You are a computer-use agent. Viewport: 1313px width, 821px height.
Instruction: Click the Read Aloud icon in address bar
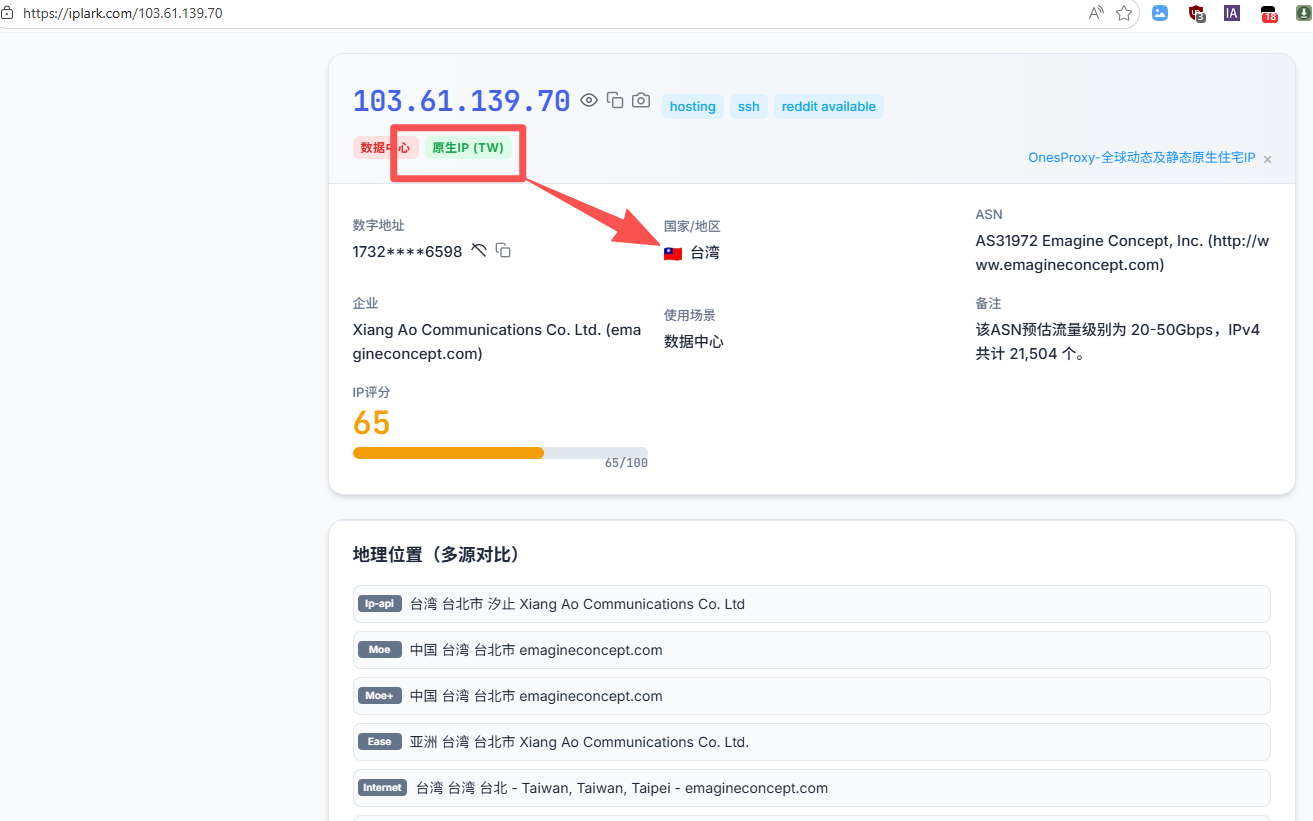[1096, 13]
